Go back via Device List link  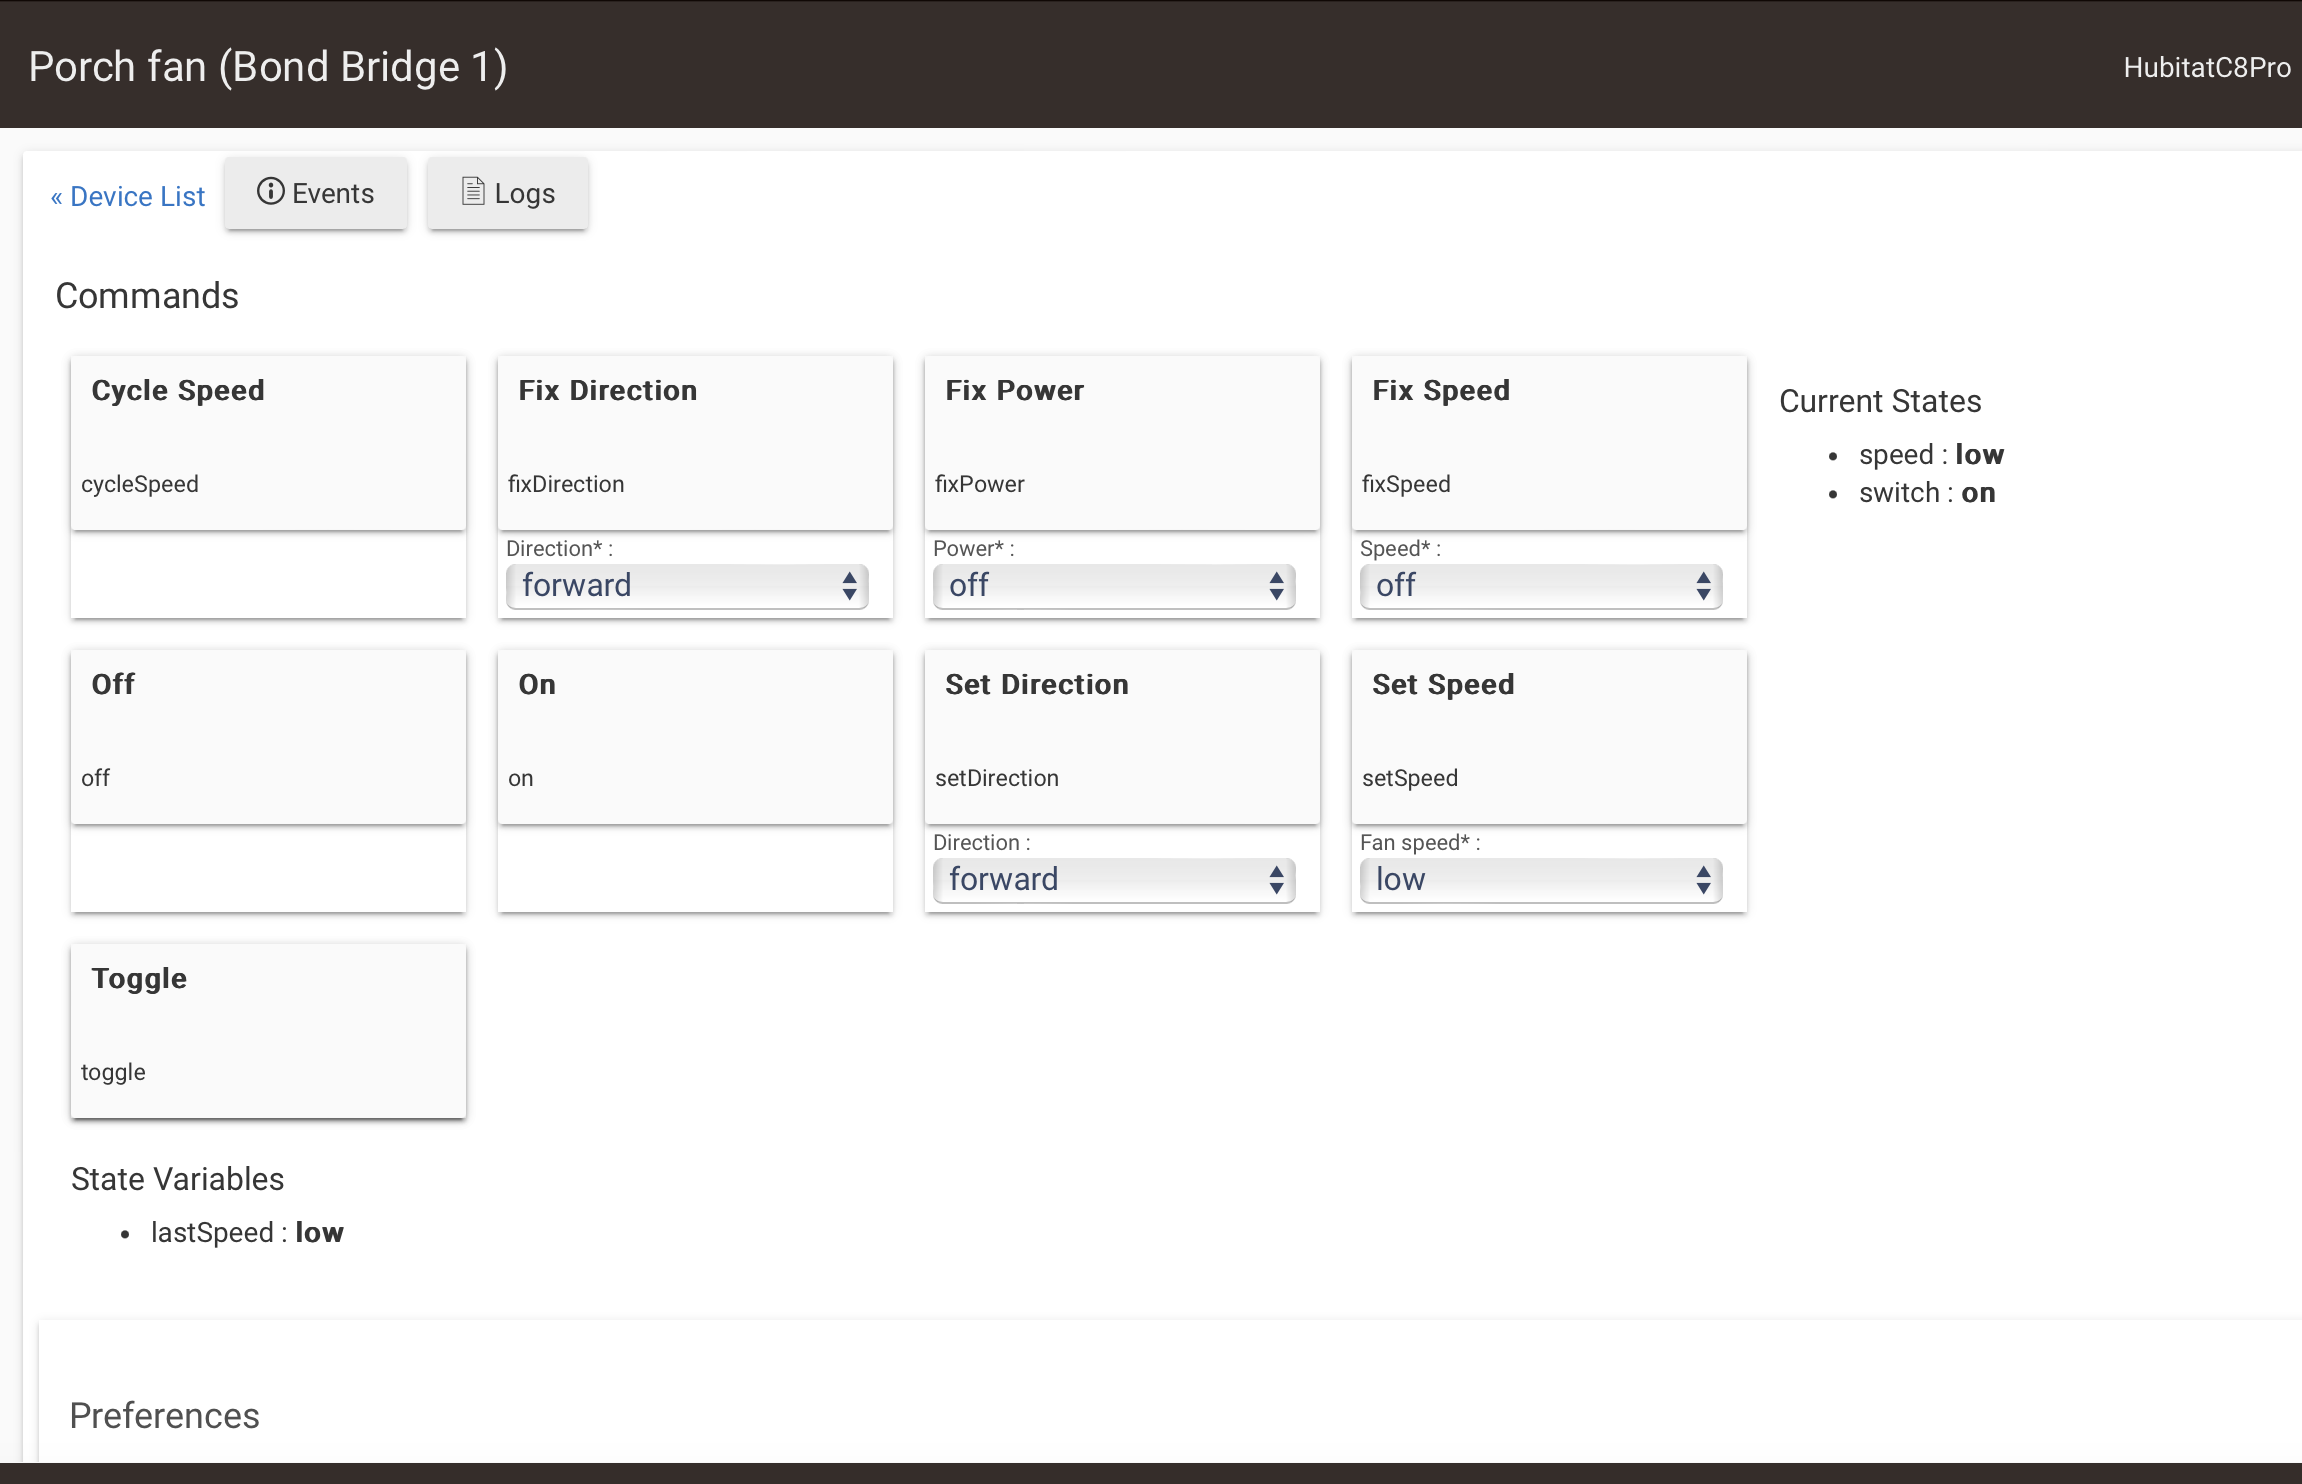click(x=128, y=196)
